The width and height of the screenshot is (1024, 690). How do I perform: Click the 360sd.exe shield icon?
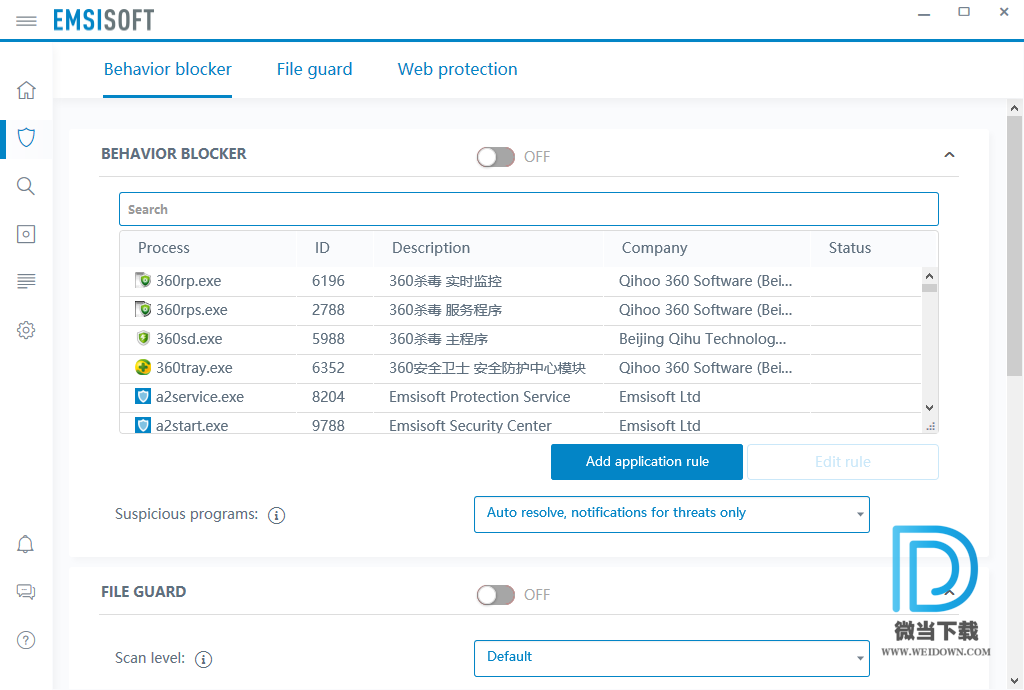coord(143,338)
